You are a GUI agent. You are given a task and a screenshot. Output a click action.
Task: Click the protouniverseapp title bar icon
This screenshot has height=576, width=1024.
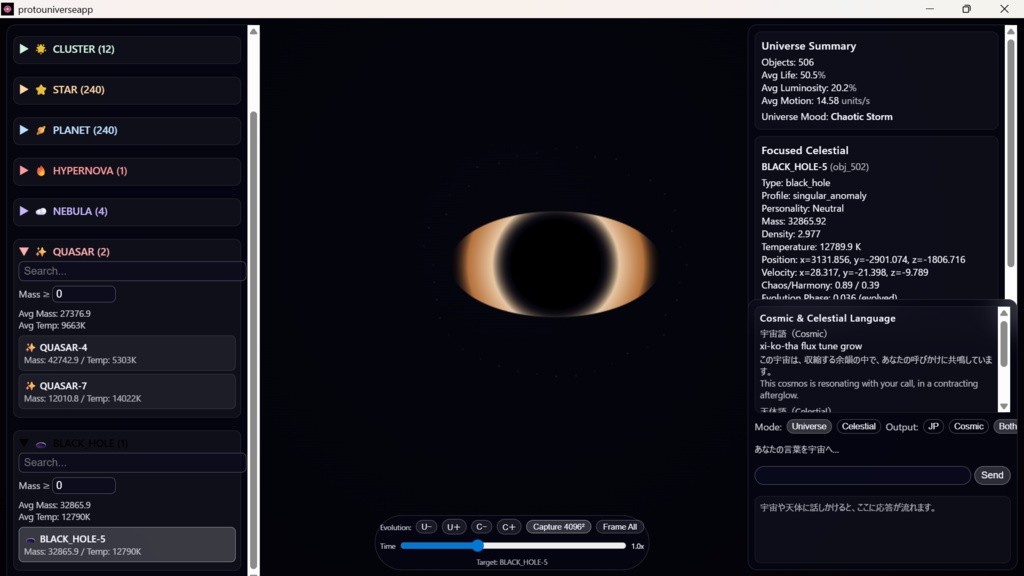(x=7, y=9)
